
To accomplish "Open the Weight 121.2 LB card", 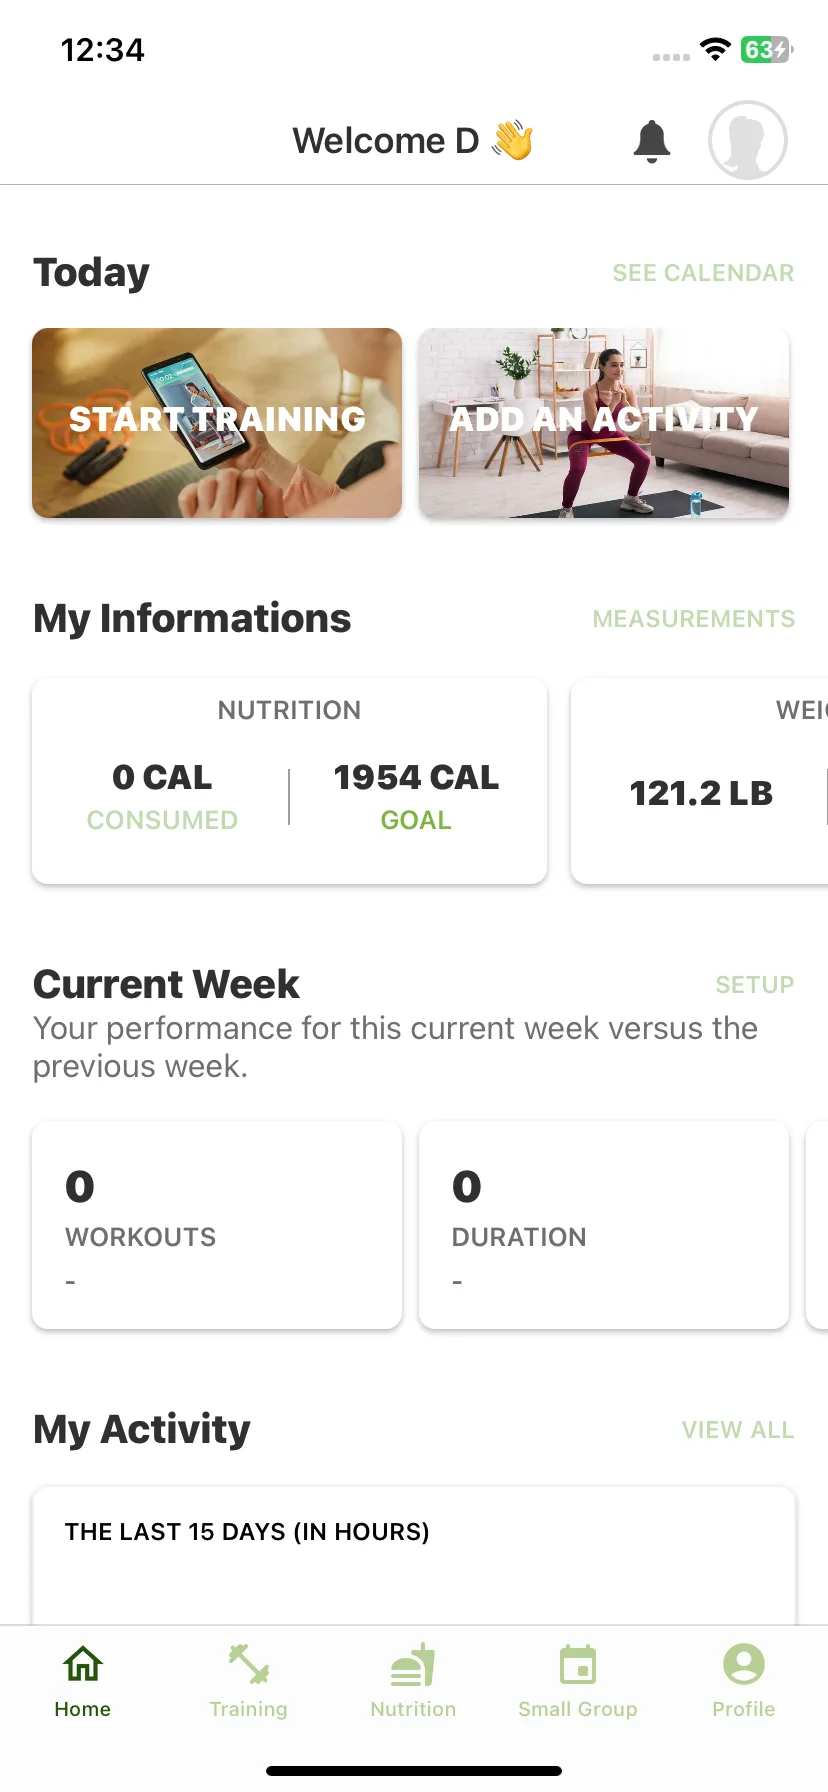I will coord(700,781).
